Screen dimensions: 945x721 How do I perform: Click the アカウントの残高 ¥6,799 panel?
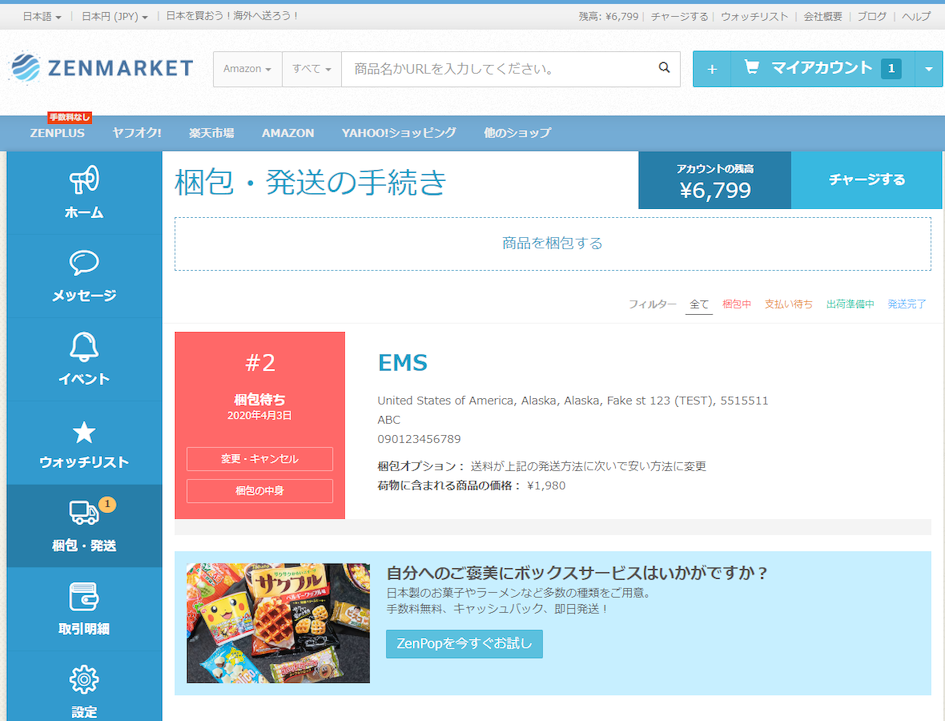click(x=715, y=180)
